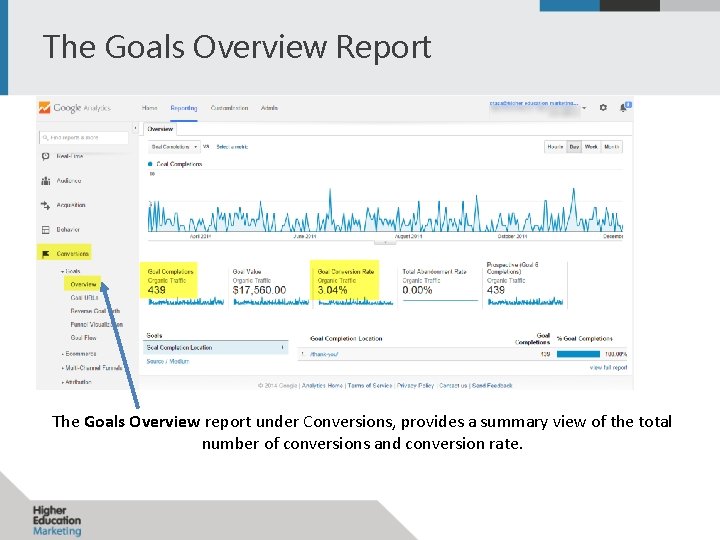Open Privacy Policy footer link
720x540 pixels.
[x=415, y=386]
